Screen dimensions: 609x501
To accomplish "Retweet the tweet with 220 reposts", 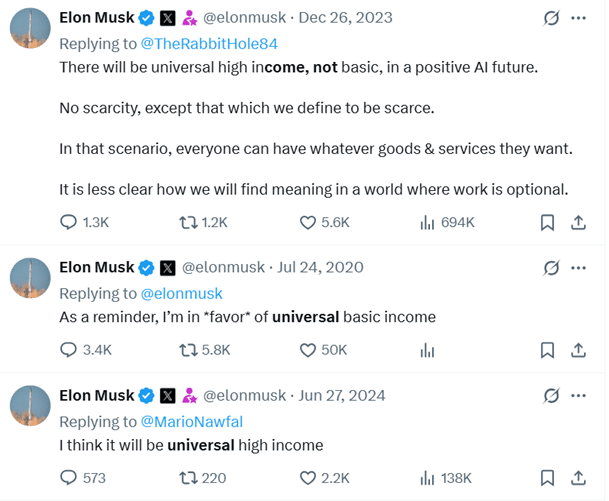I will [202, 478].
